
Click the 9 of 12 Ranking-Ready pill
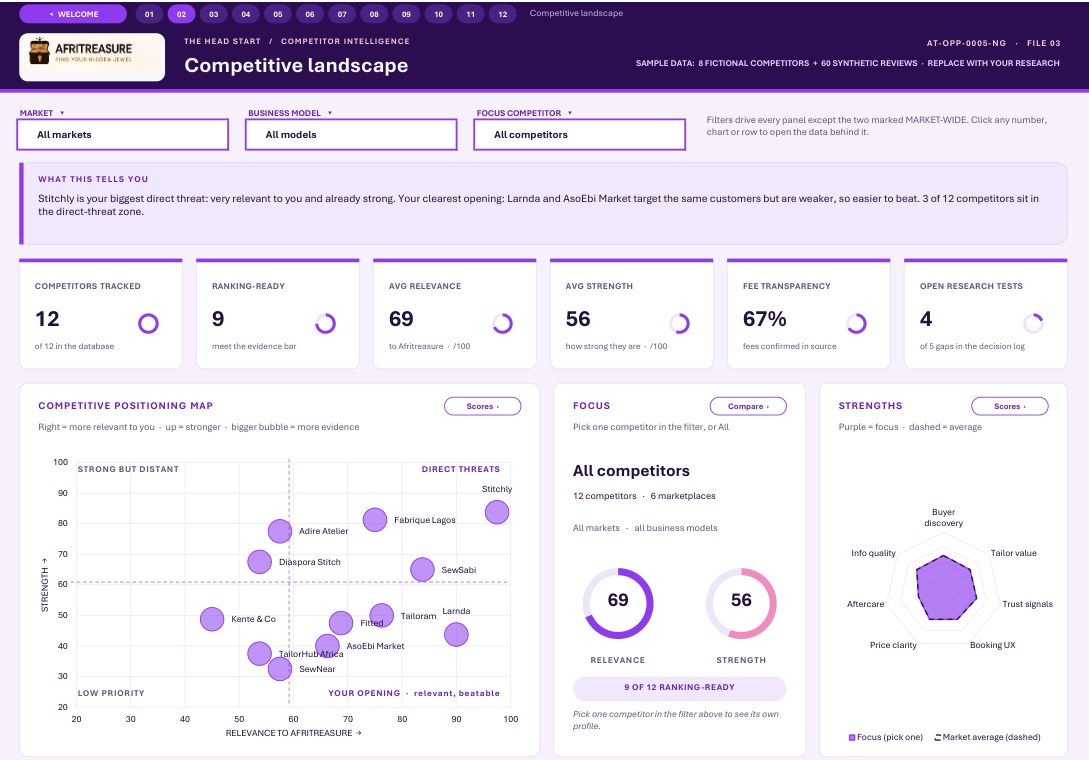[679, 688]
